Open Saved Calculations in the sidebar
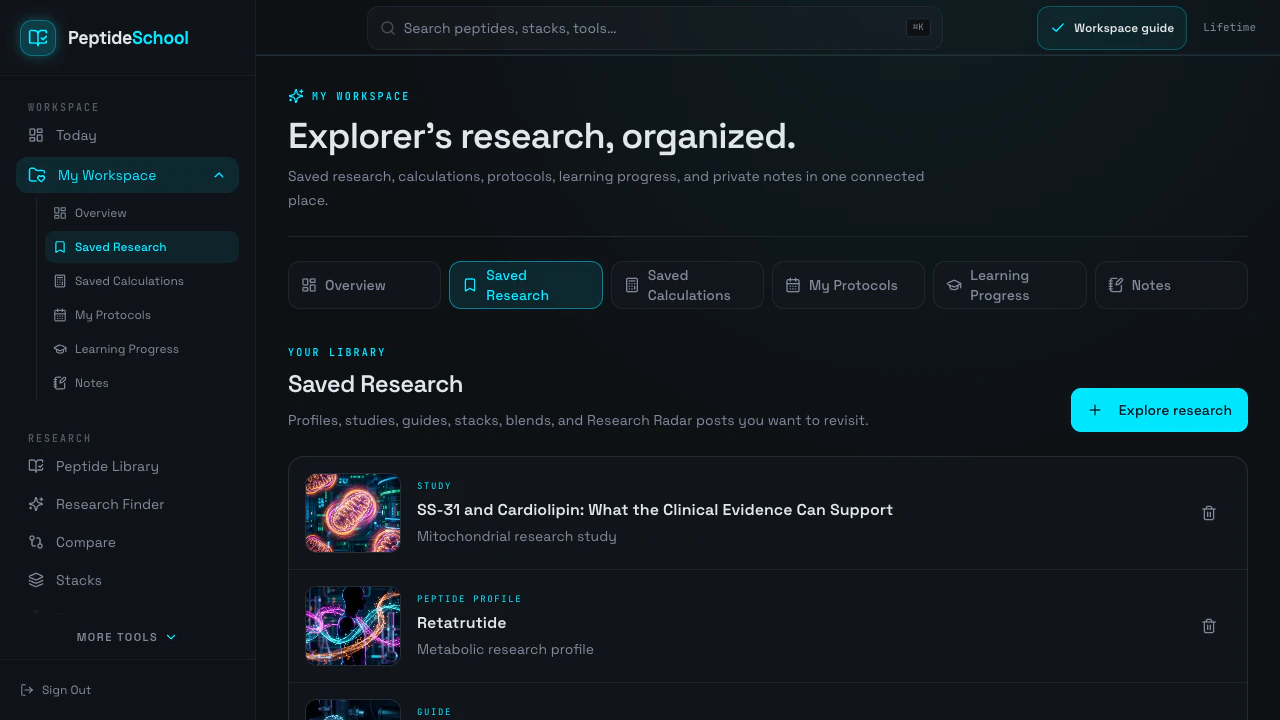The height and width of the screenshot is (720, 1280). coord(142,281)
